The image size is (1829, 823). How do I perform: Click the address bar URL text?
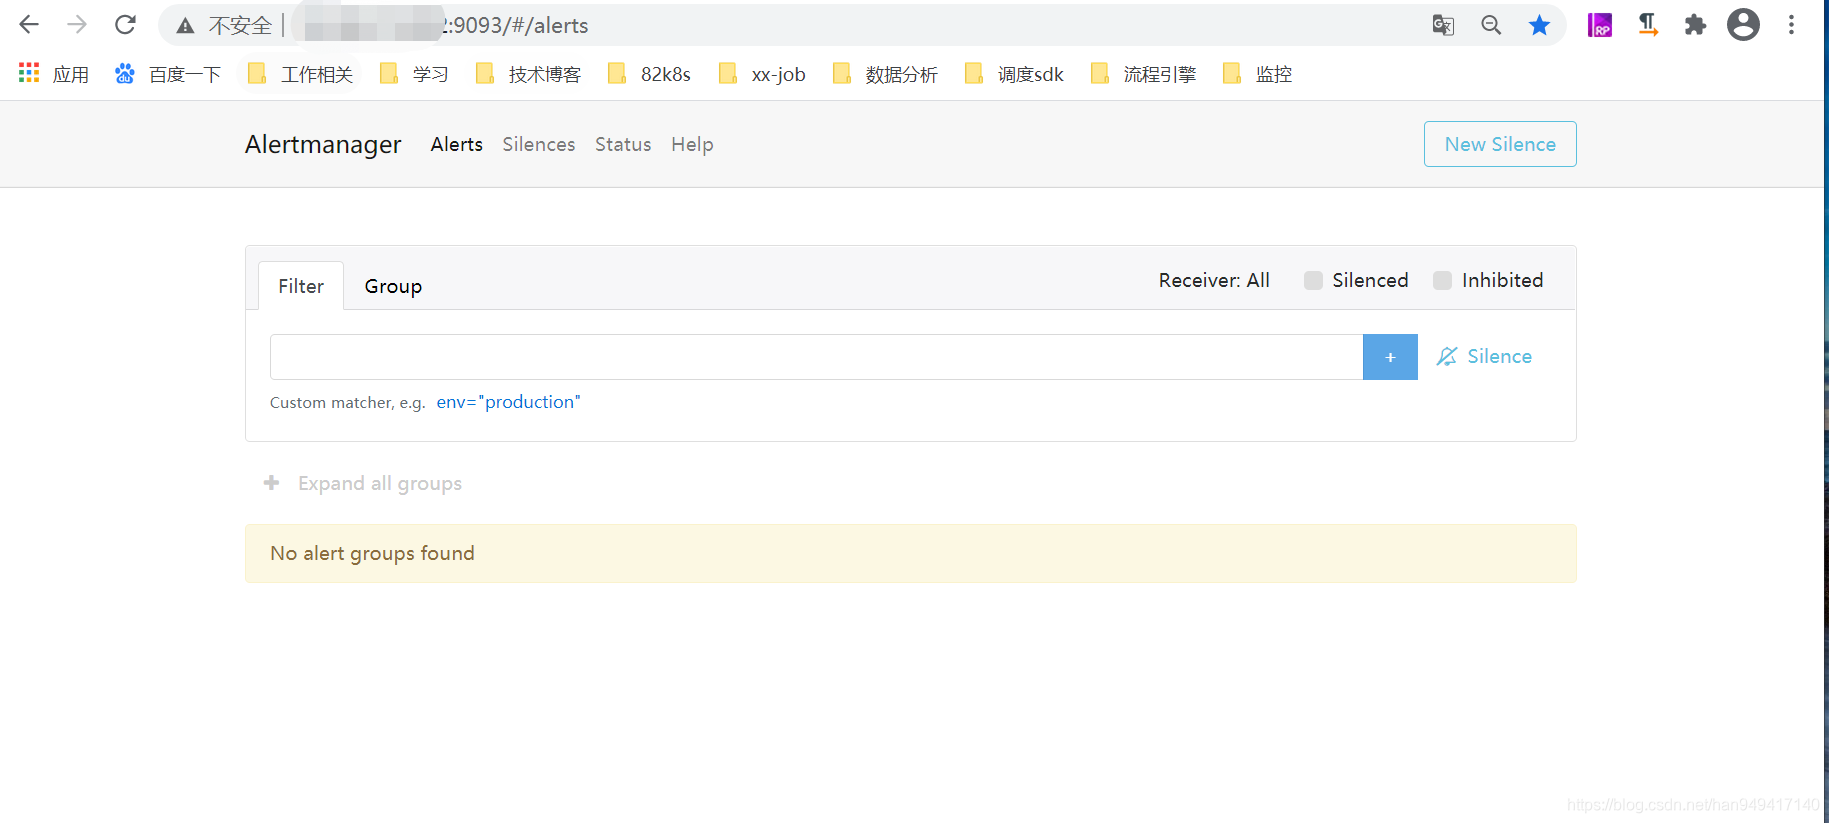pyautogui.click(x=520, y=25)
